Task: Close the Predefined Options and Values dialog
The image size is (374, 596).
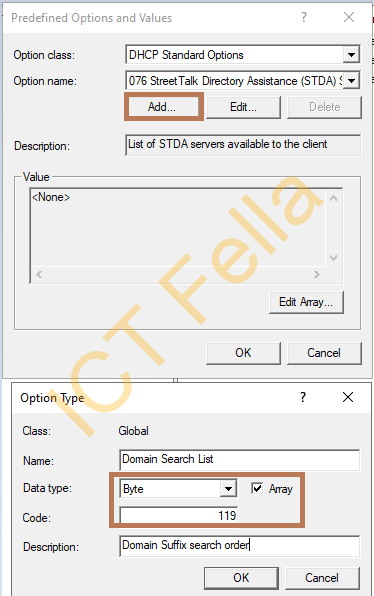Action: click(349, 17)
